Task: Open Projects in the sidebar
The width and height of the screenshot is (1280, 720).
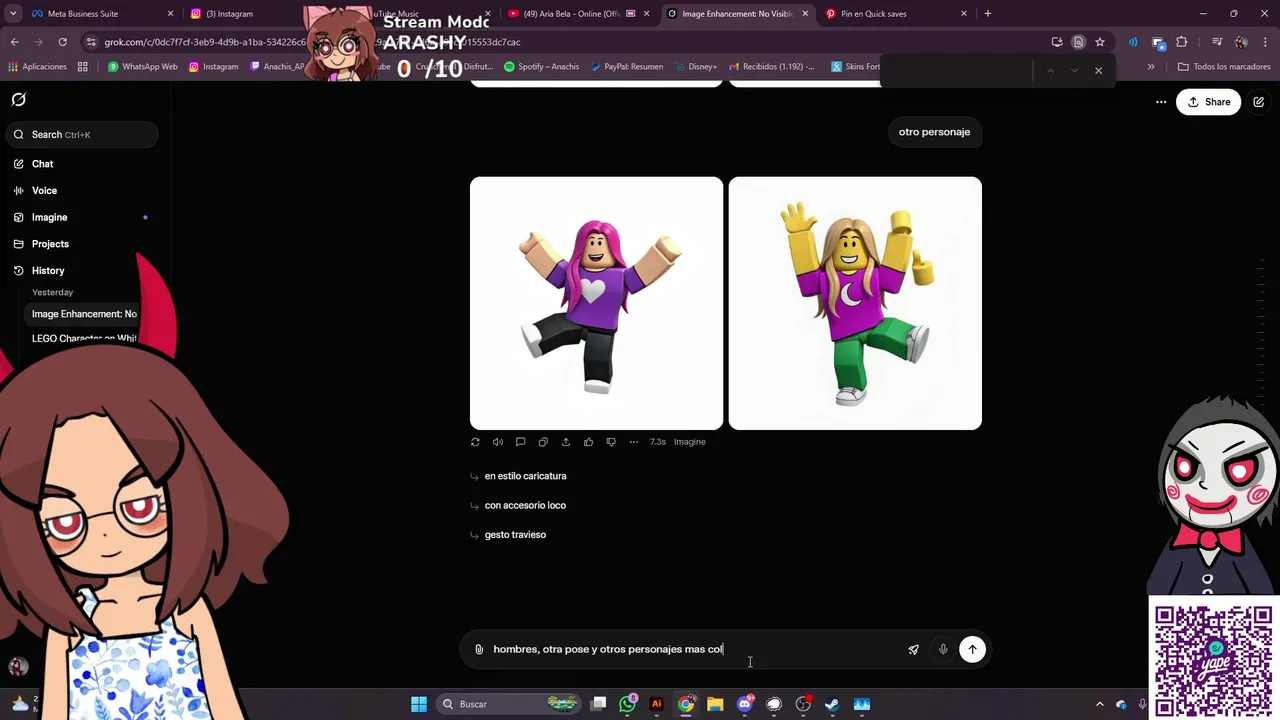Action: pos(50,244)
